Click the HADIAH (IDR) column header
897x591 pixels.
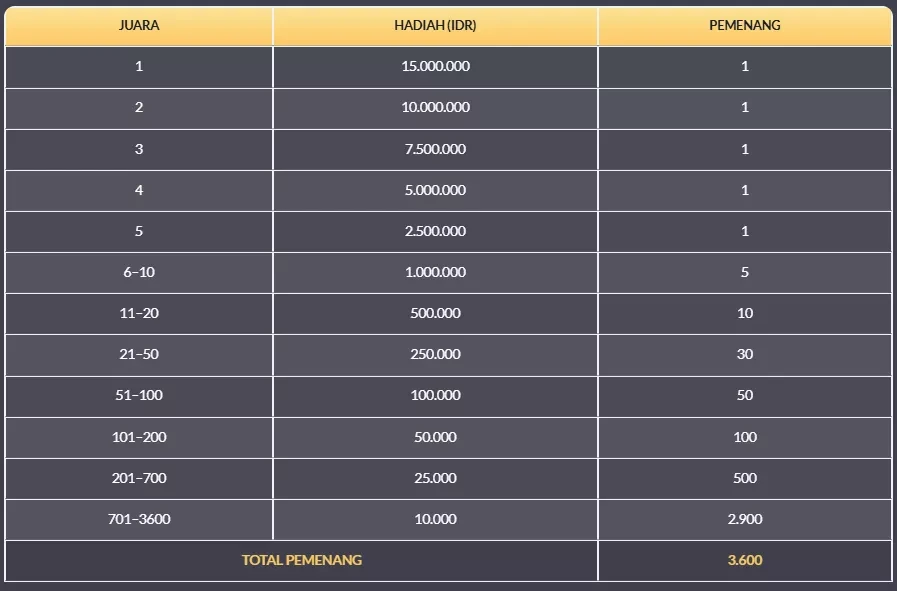(x=435, y=26)
